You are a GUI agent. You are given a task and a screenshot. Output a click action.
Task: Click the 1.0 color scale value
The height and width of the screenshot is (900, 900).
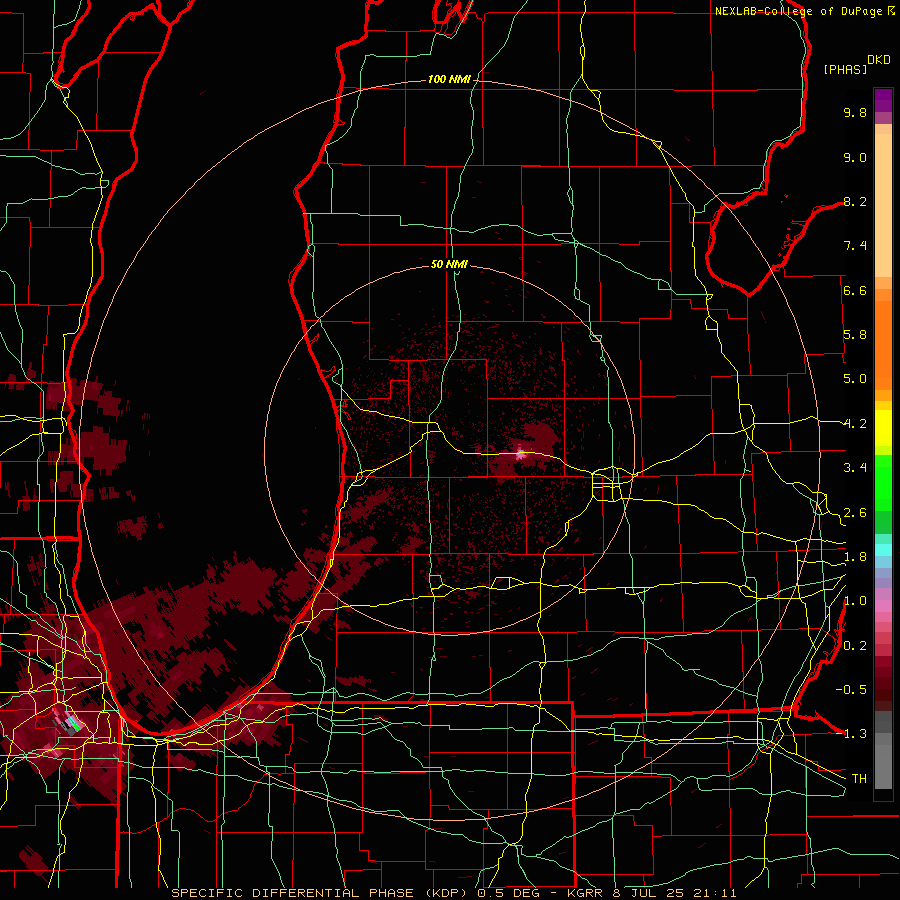[x=855, y=601]
